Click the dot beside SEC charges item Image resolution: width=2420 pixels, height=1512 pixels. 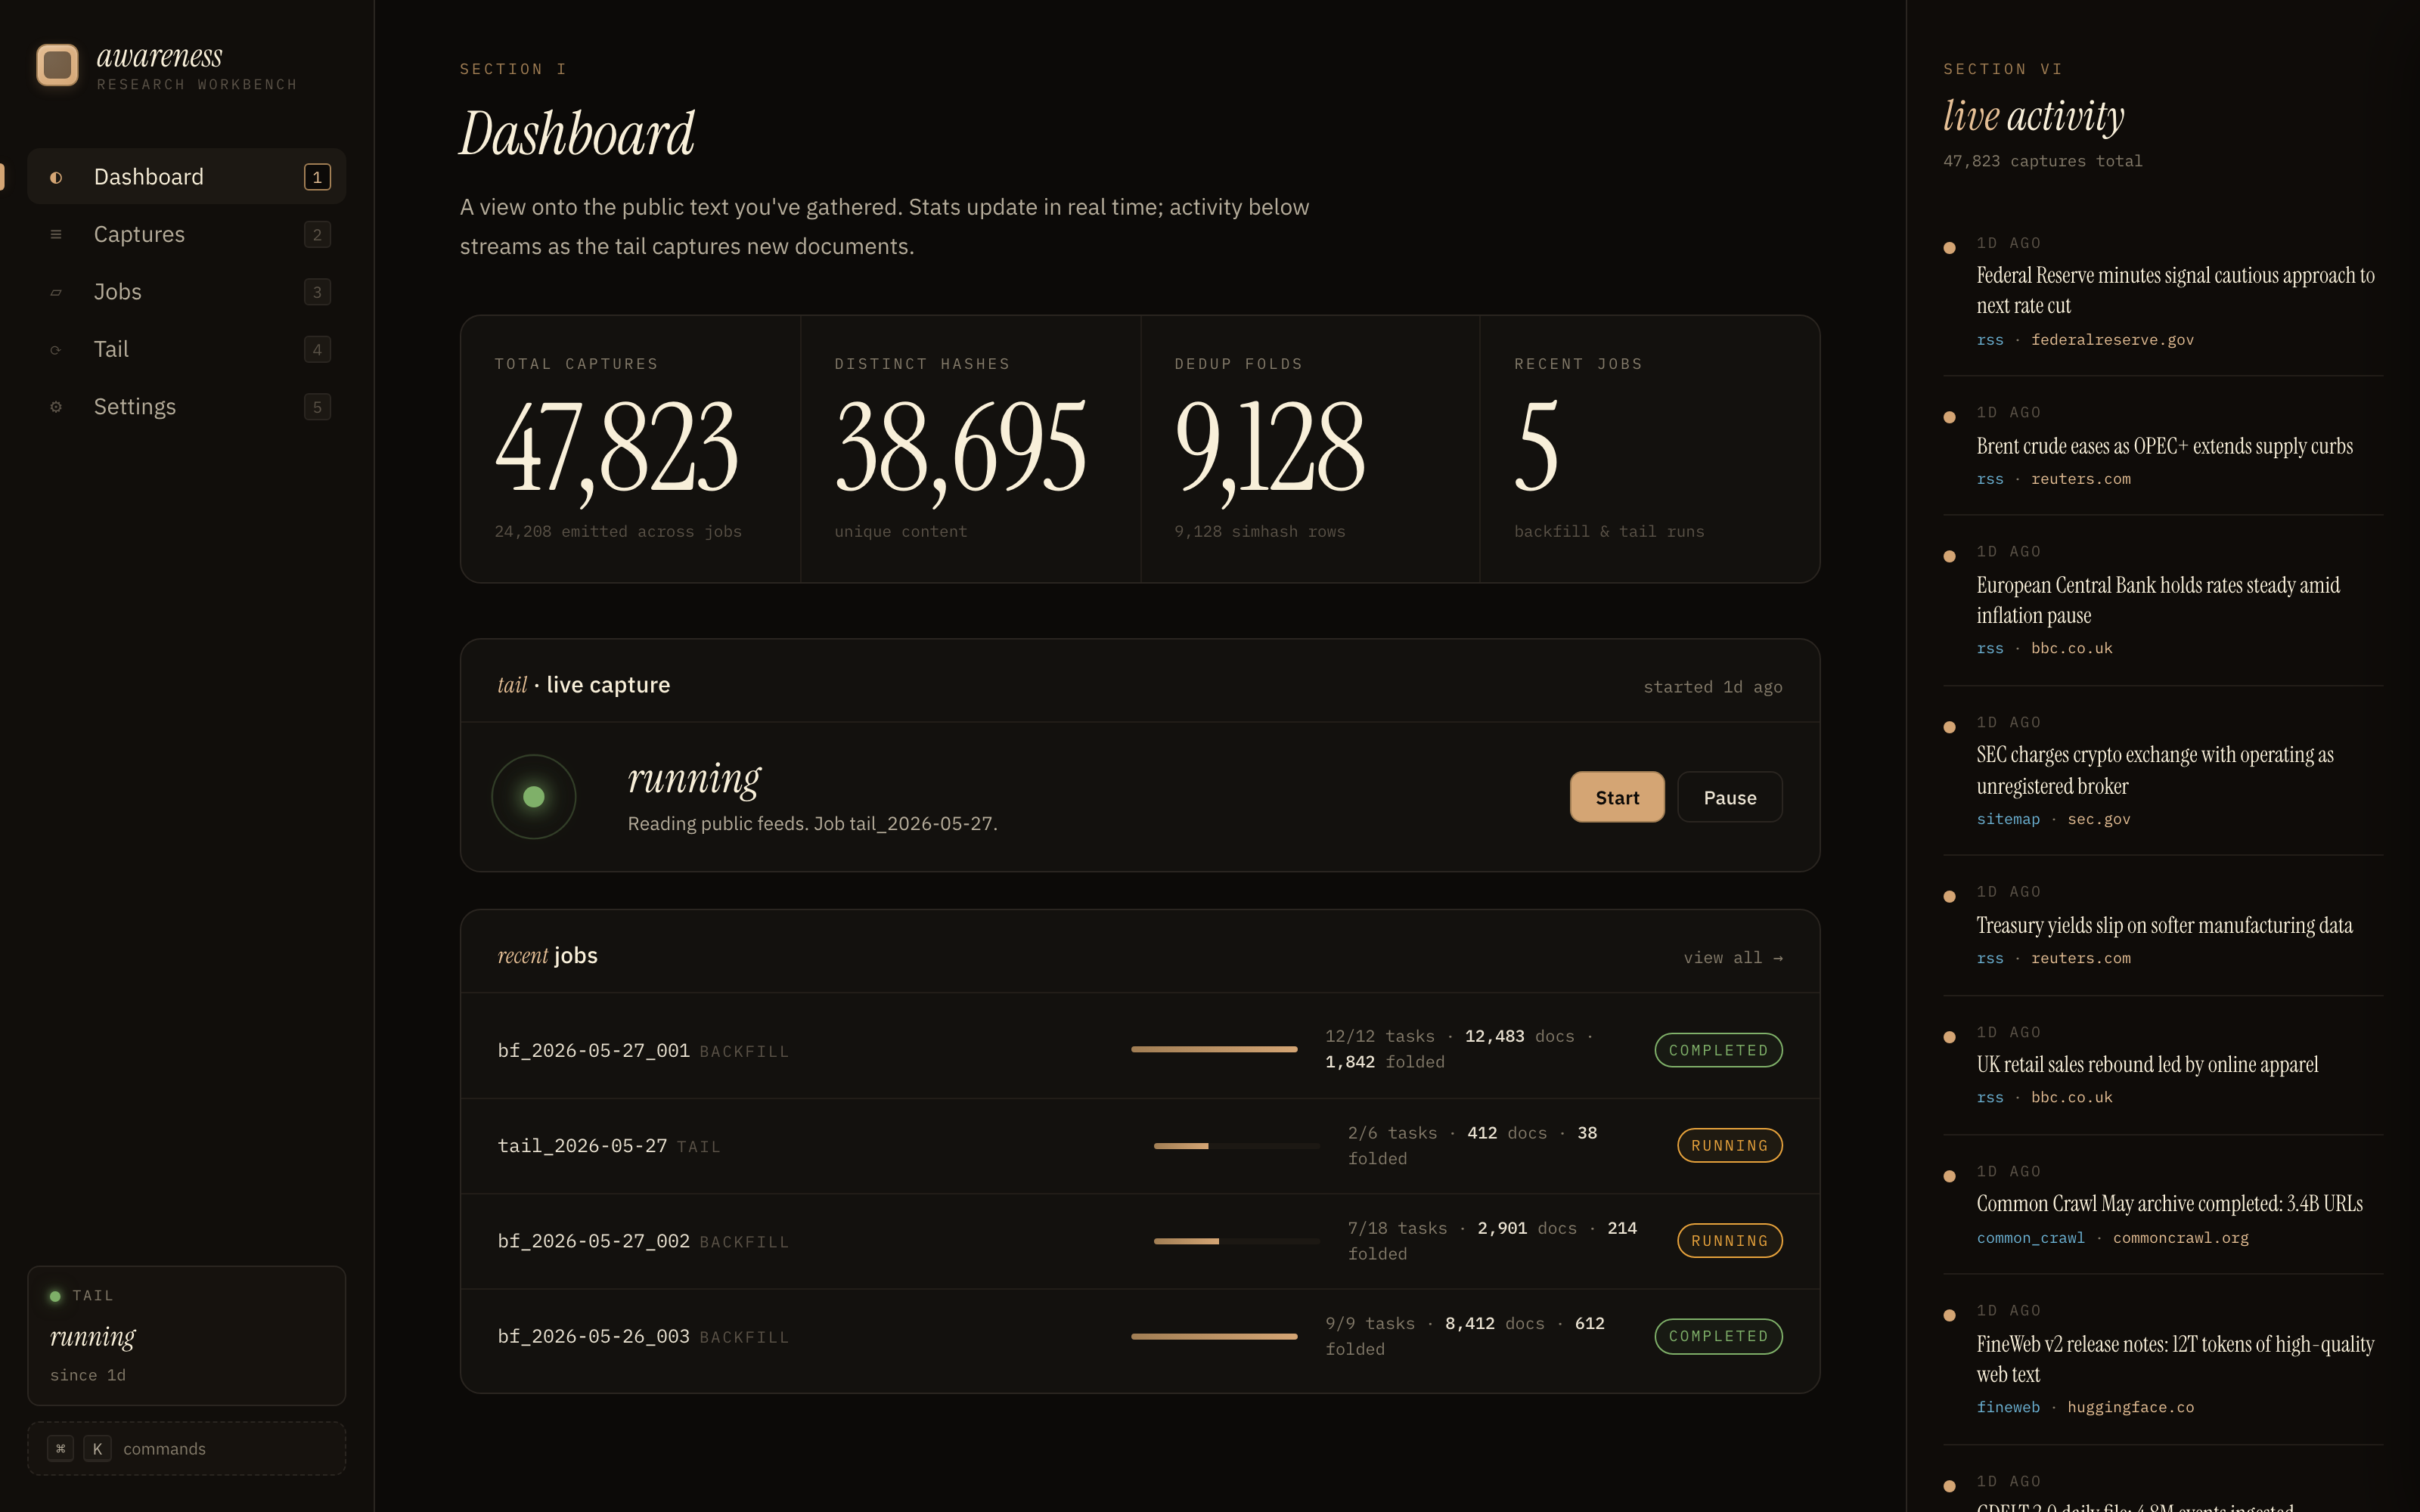pos(1949,727)
